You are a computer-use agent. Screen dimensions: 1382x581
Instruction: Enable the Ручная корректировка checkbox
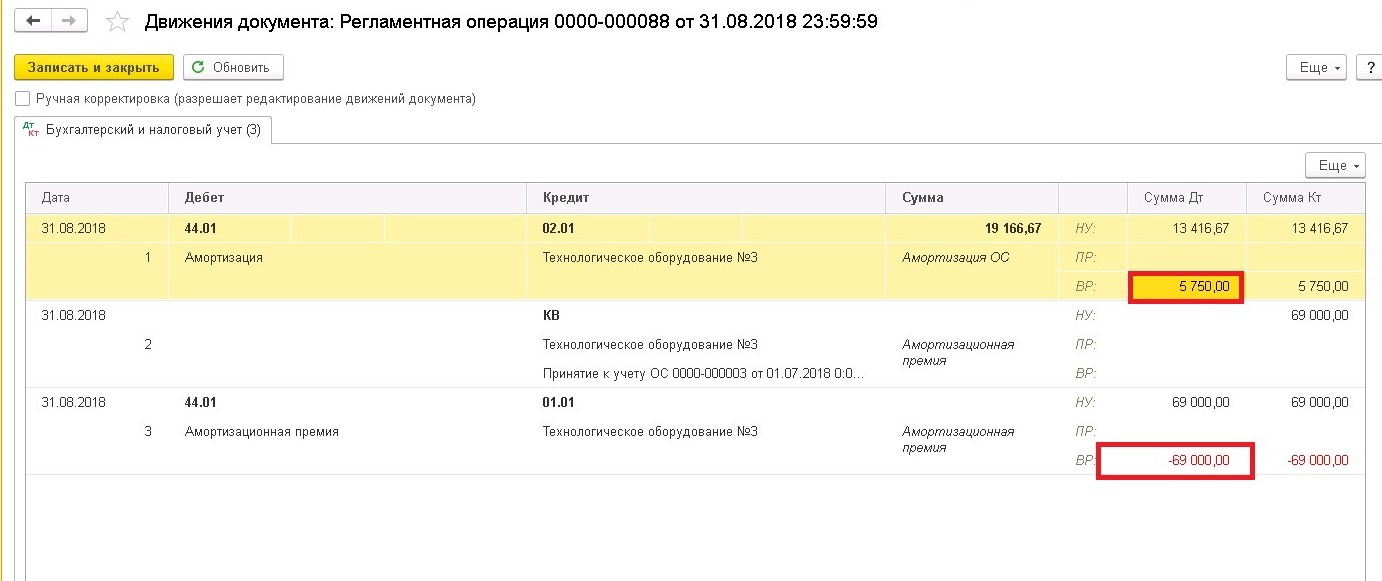click(22, 99)
